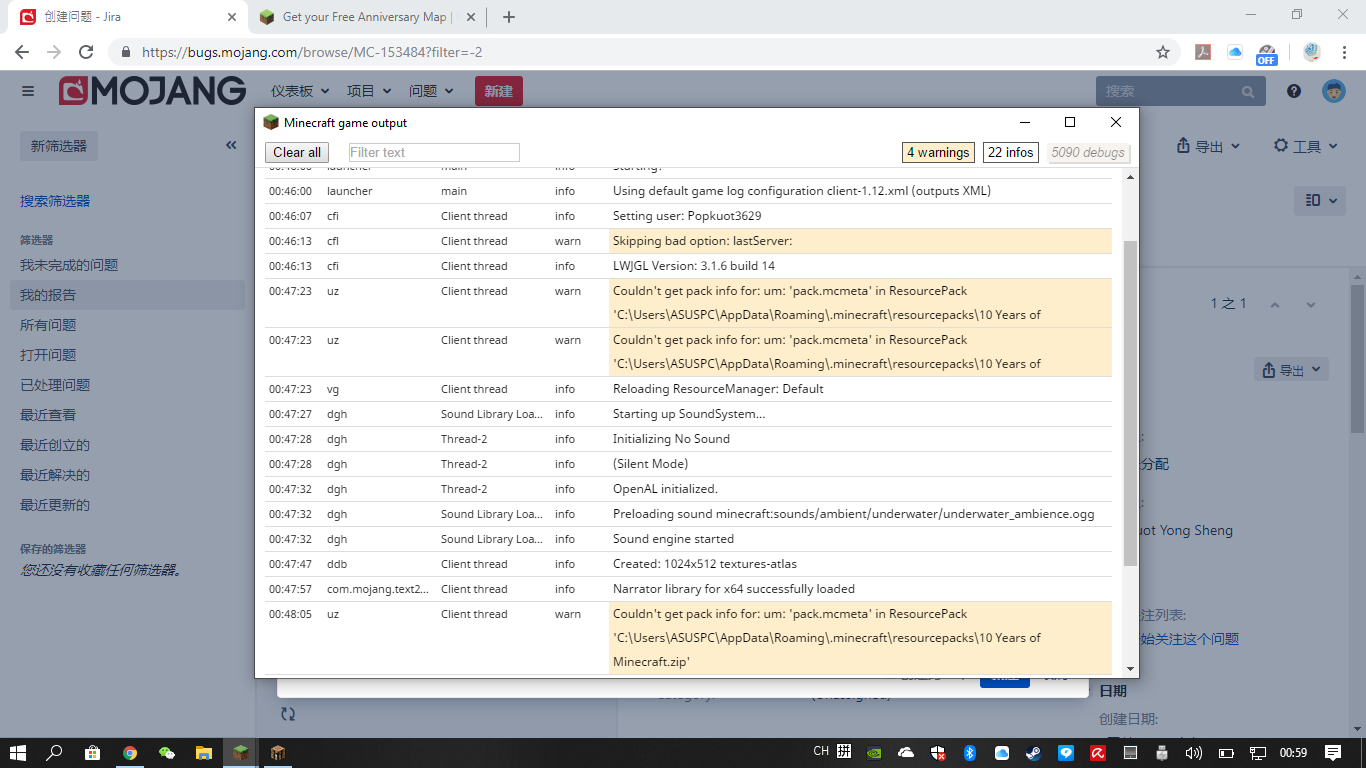Click the Jira help question mark icon
Viewport: 1366px width, 768px height.
pyautogui.click(x=1294, y=91)
